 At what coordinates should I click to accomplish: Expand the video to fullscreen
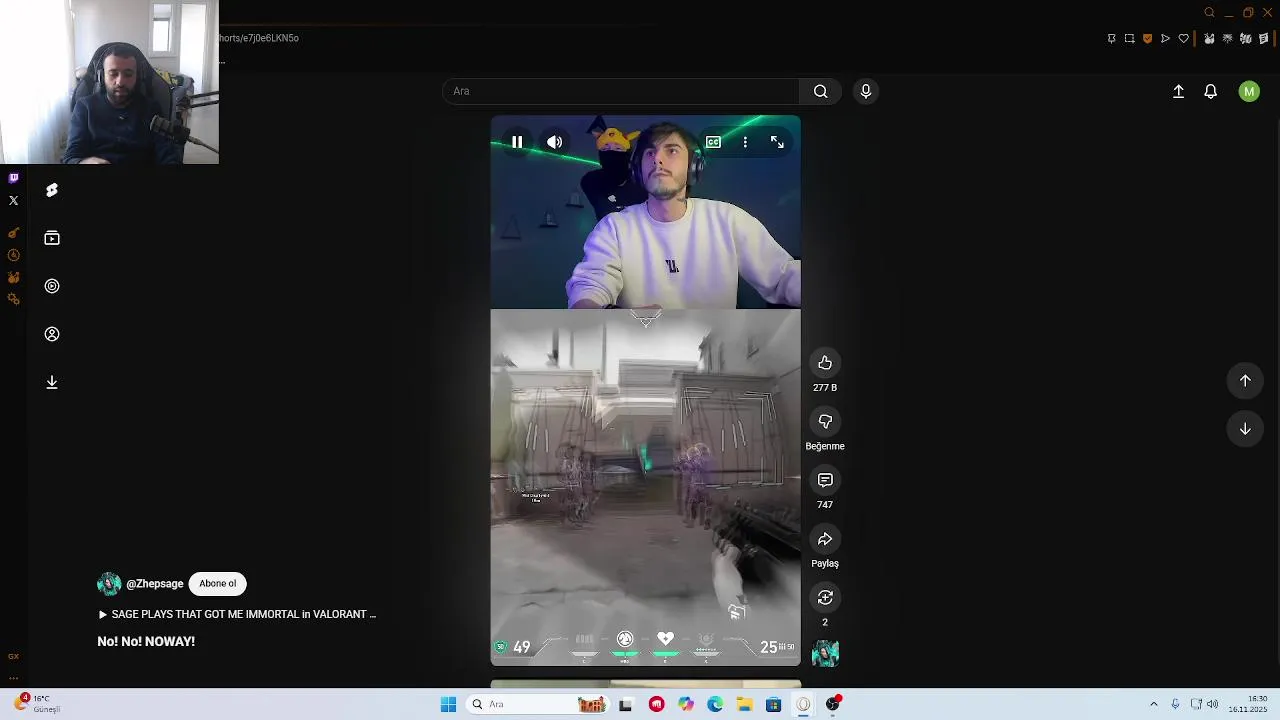point(777,142)
